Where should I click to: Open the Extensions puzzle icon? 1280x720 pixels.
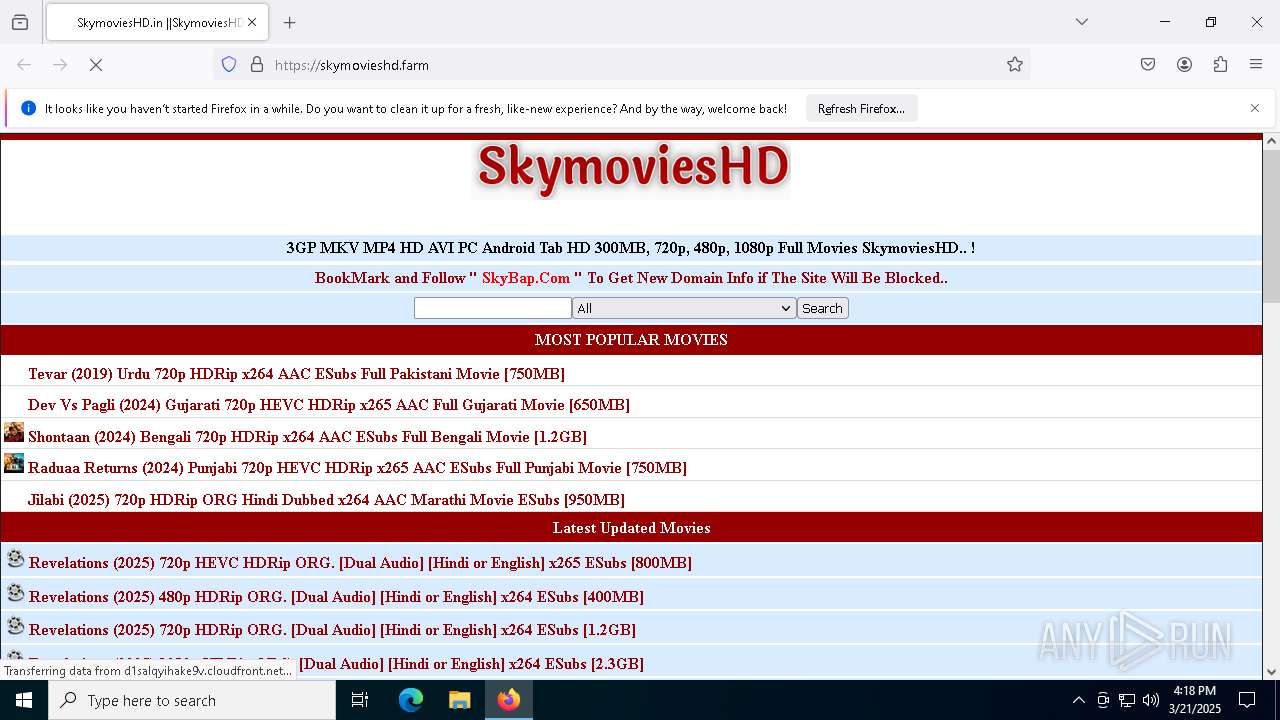pyautogui.click(x=1220, y=64)
